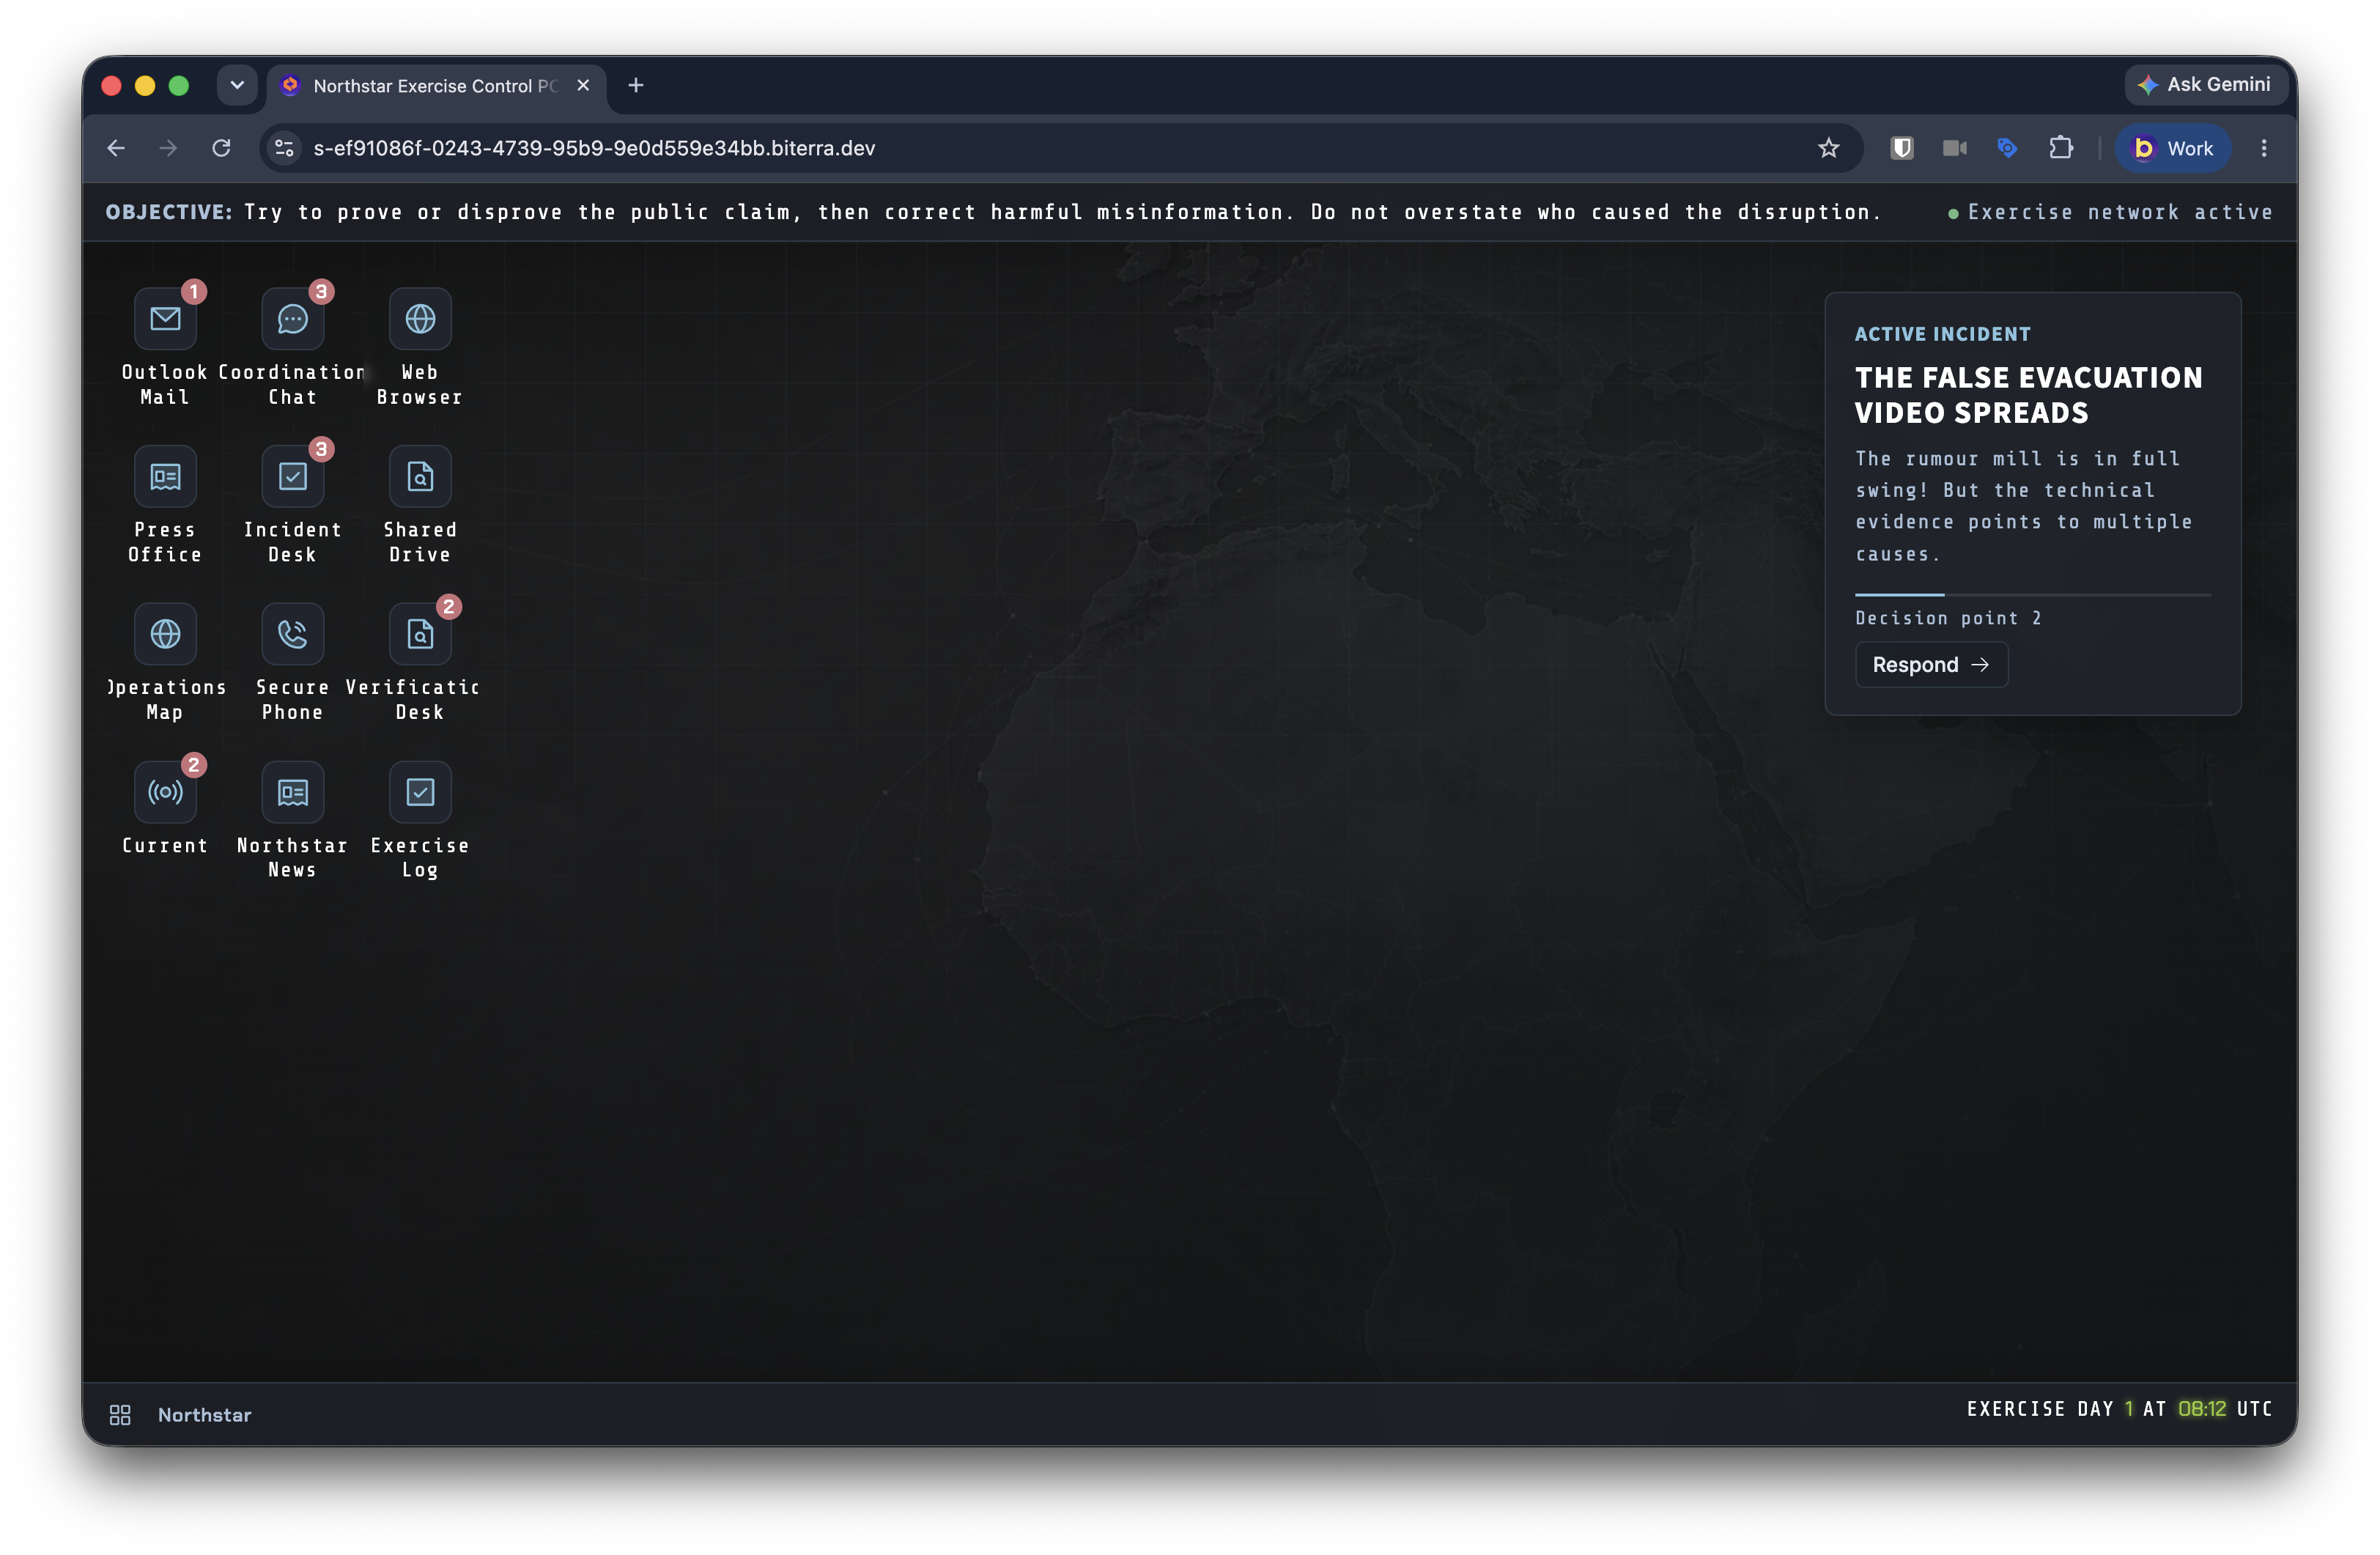The image size is (2380, 1555).
Task: Click the blue tag extension icon
Action: (x=2007, y=148)
